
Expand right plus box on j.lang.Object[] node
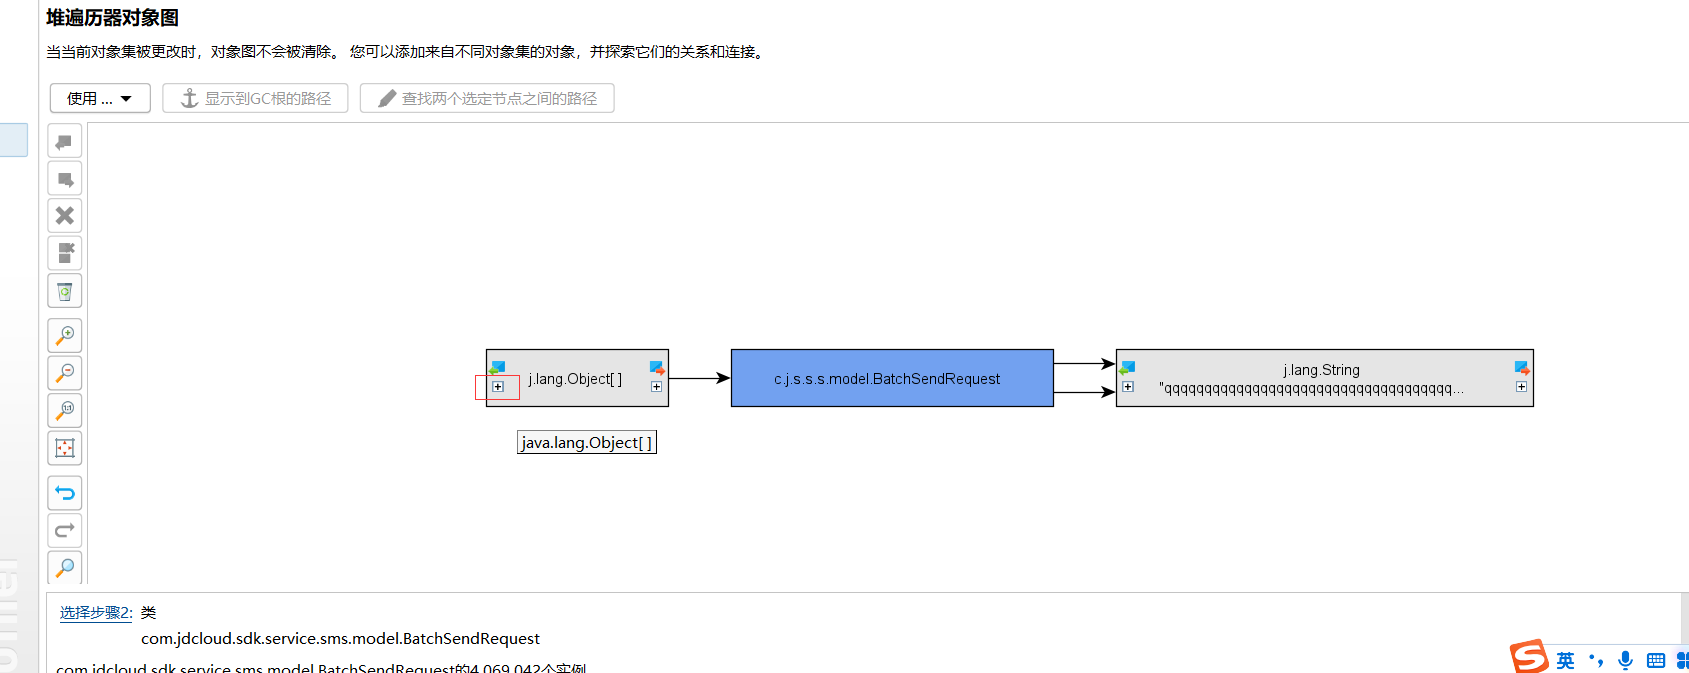[x=656, y=387]
